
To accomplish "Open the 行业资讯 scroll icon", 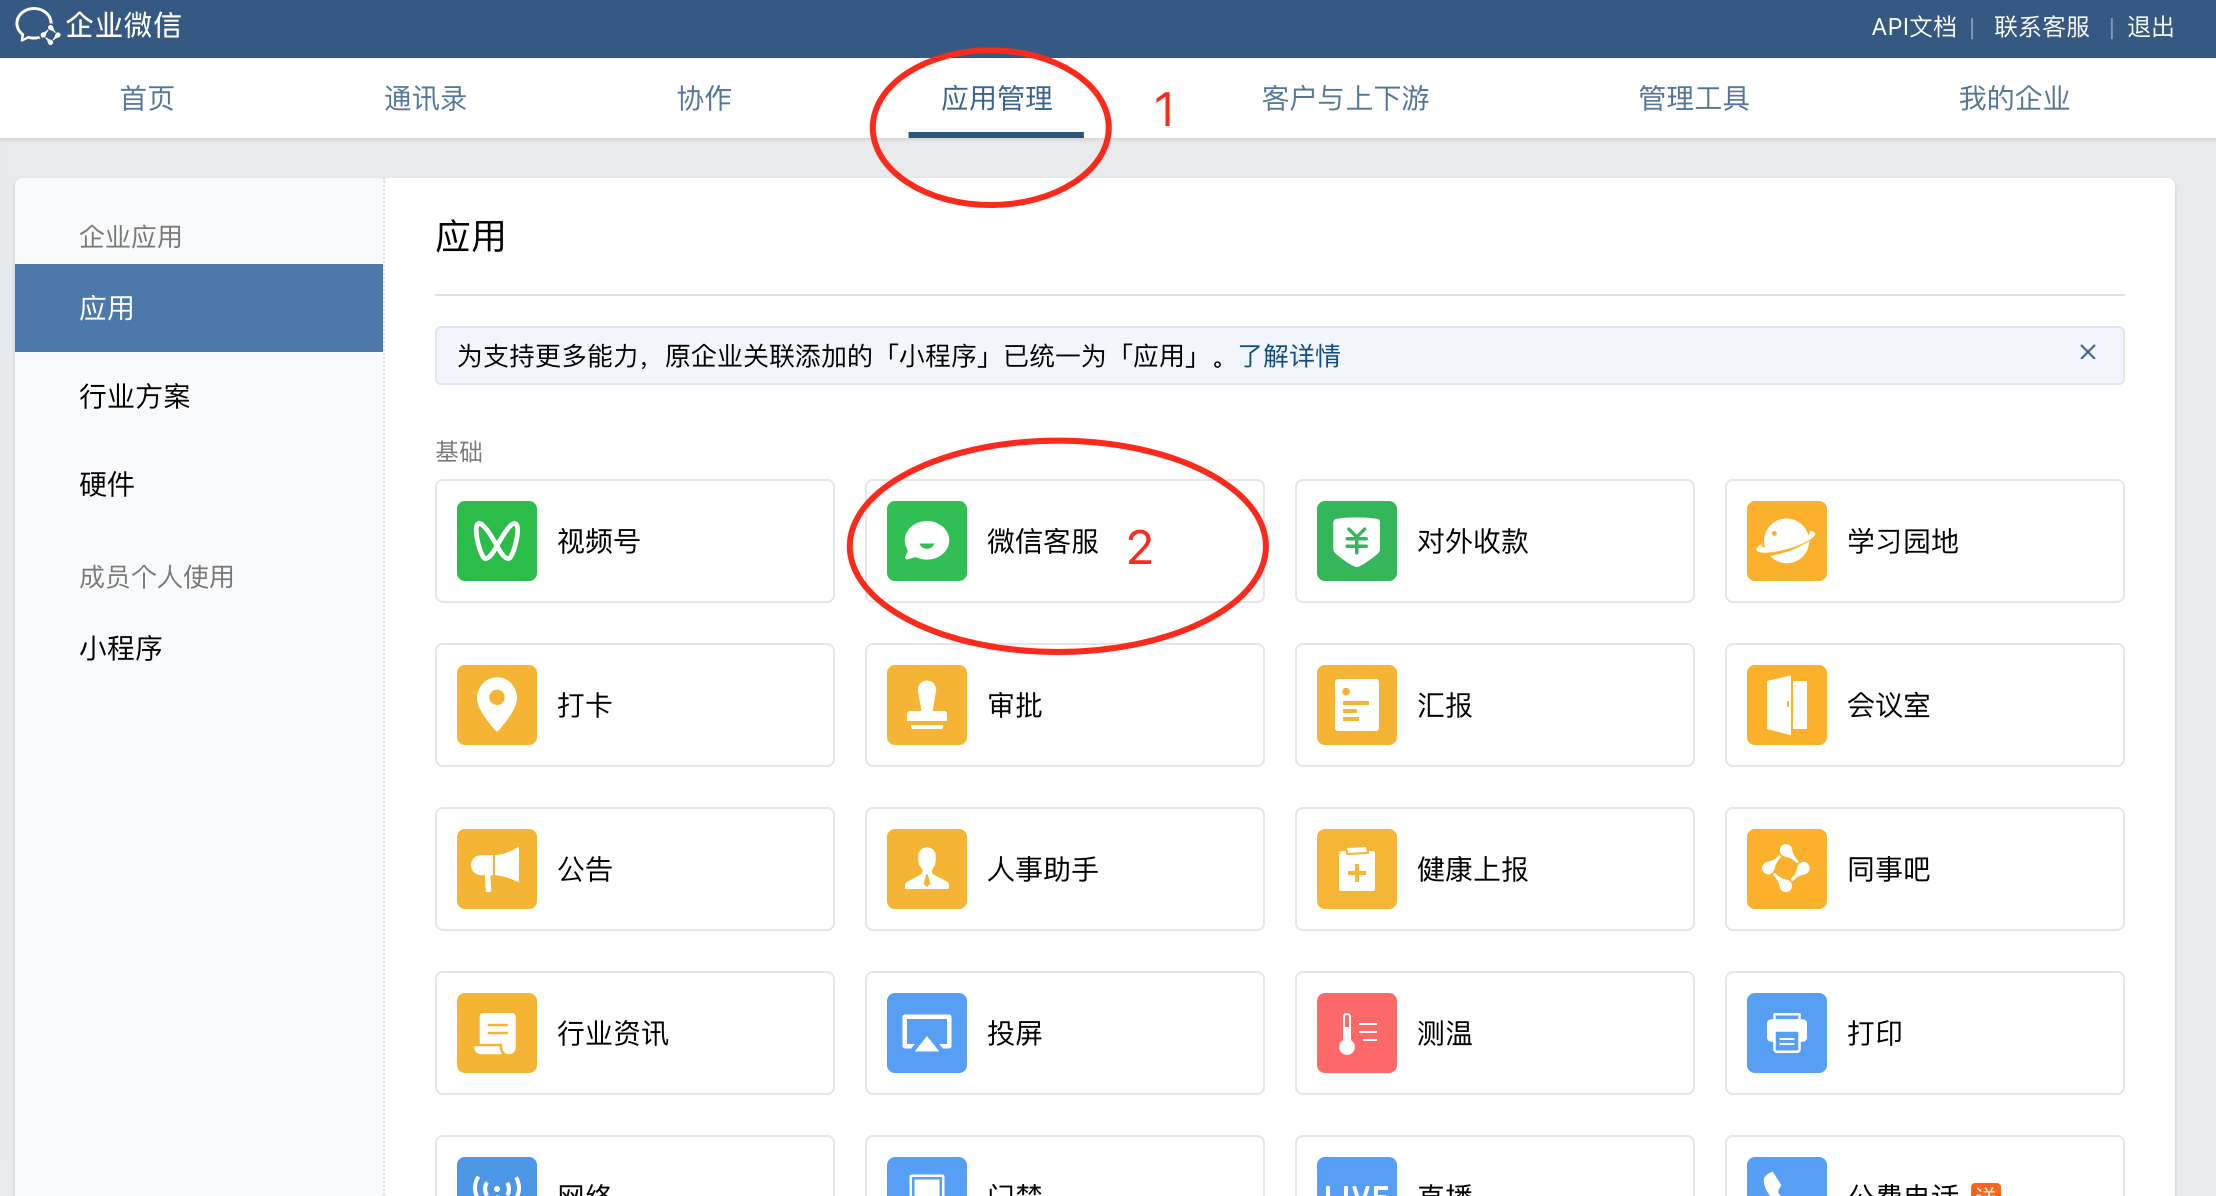I will click(497, 1033).
